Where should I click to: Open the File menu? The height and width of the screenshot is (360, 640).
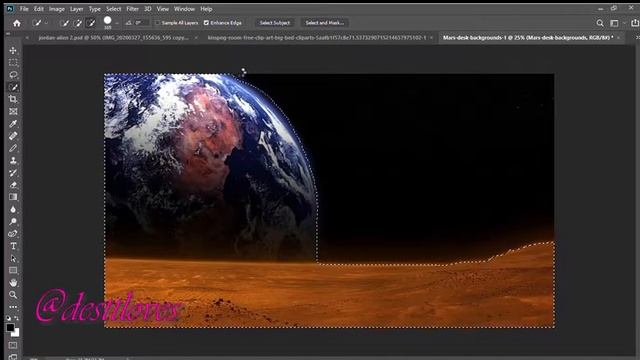pos(24,9)
